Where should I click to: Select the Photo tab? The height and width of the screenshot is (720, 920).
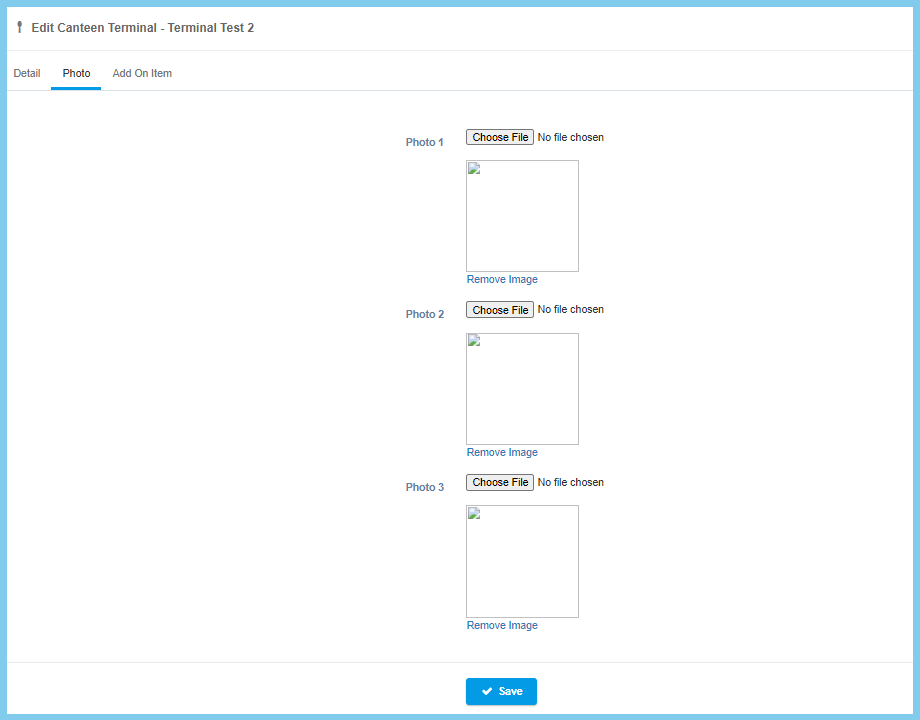76,73
